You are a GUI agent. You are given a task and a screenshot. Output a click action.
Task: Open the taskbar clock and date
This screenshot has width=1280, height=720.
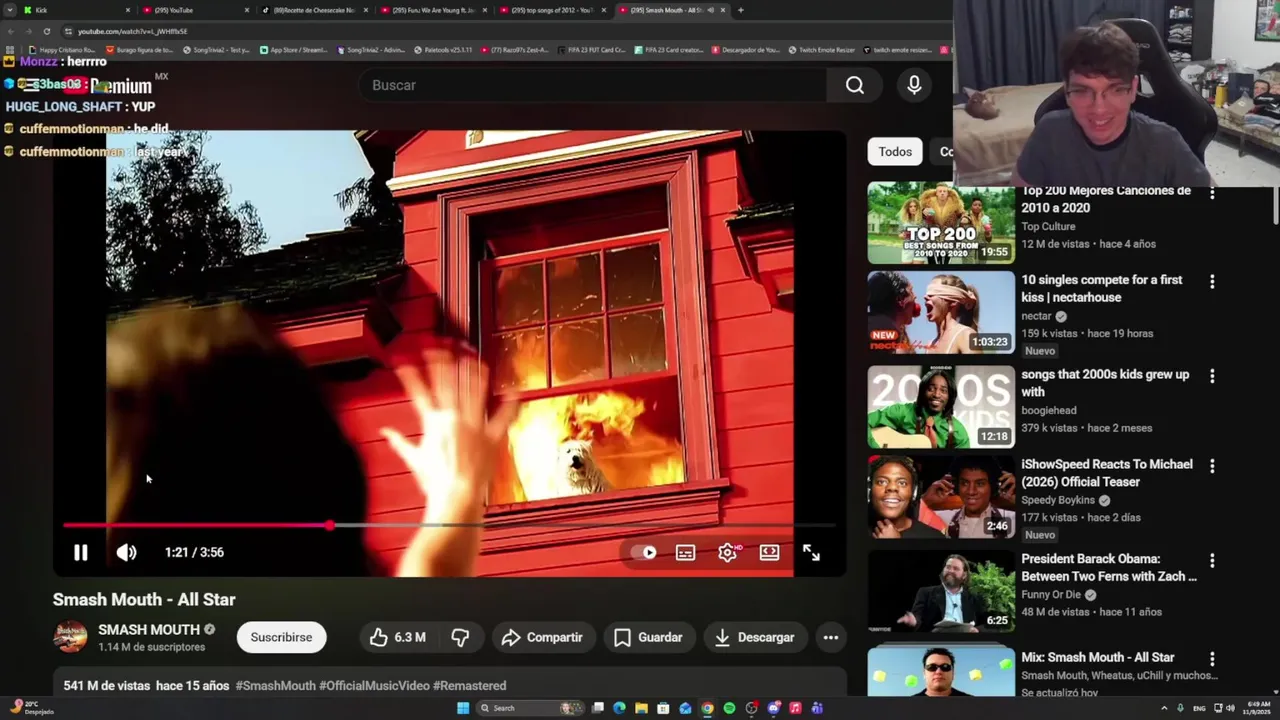(1259, 708)
